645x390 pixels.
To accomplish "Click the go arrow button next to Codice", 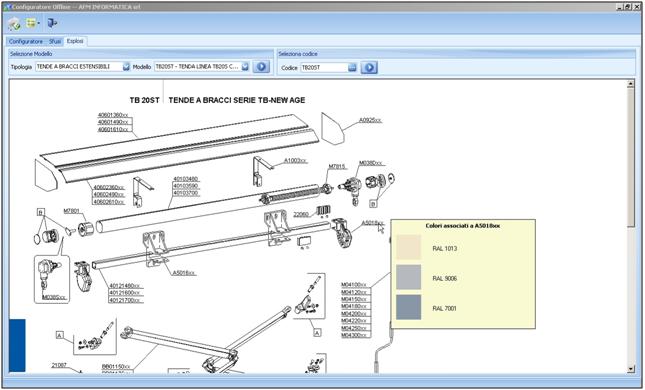I will tap(369, 67).
